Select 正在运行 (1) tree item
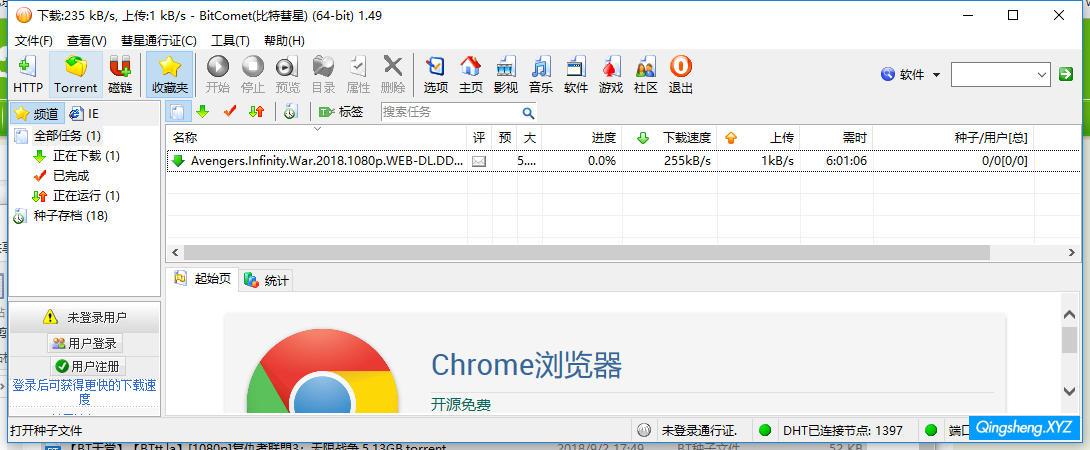The height and width of the screenshot is (450, 1090). tap(86, 196)
